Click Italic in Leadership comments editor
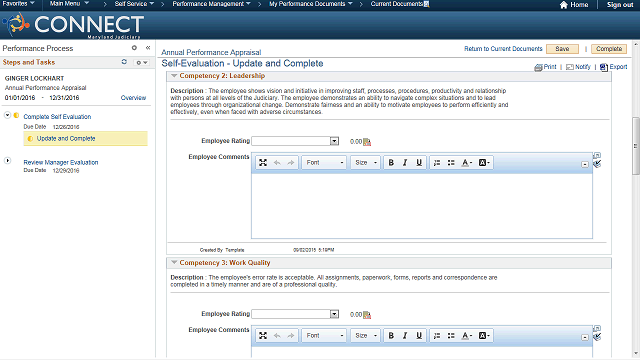The image size is (640, 360). point(405,162)
